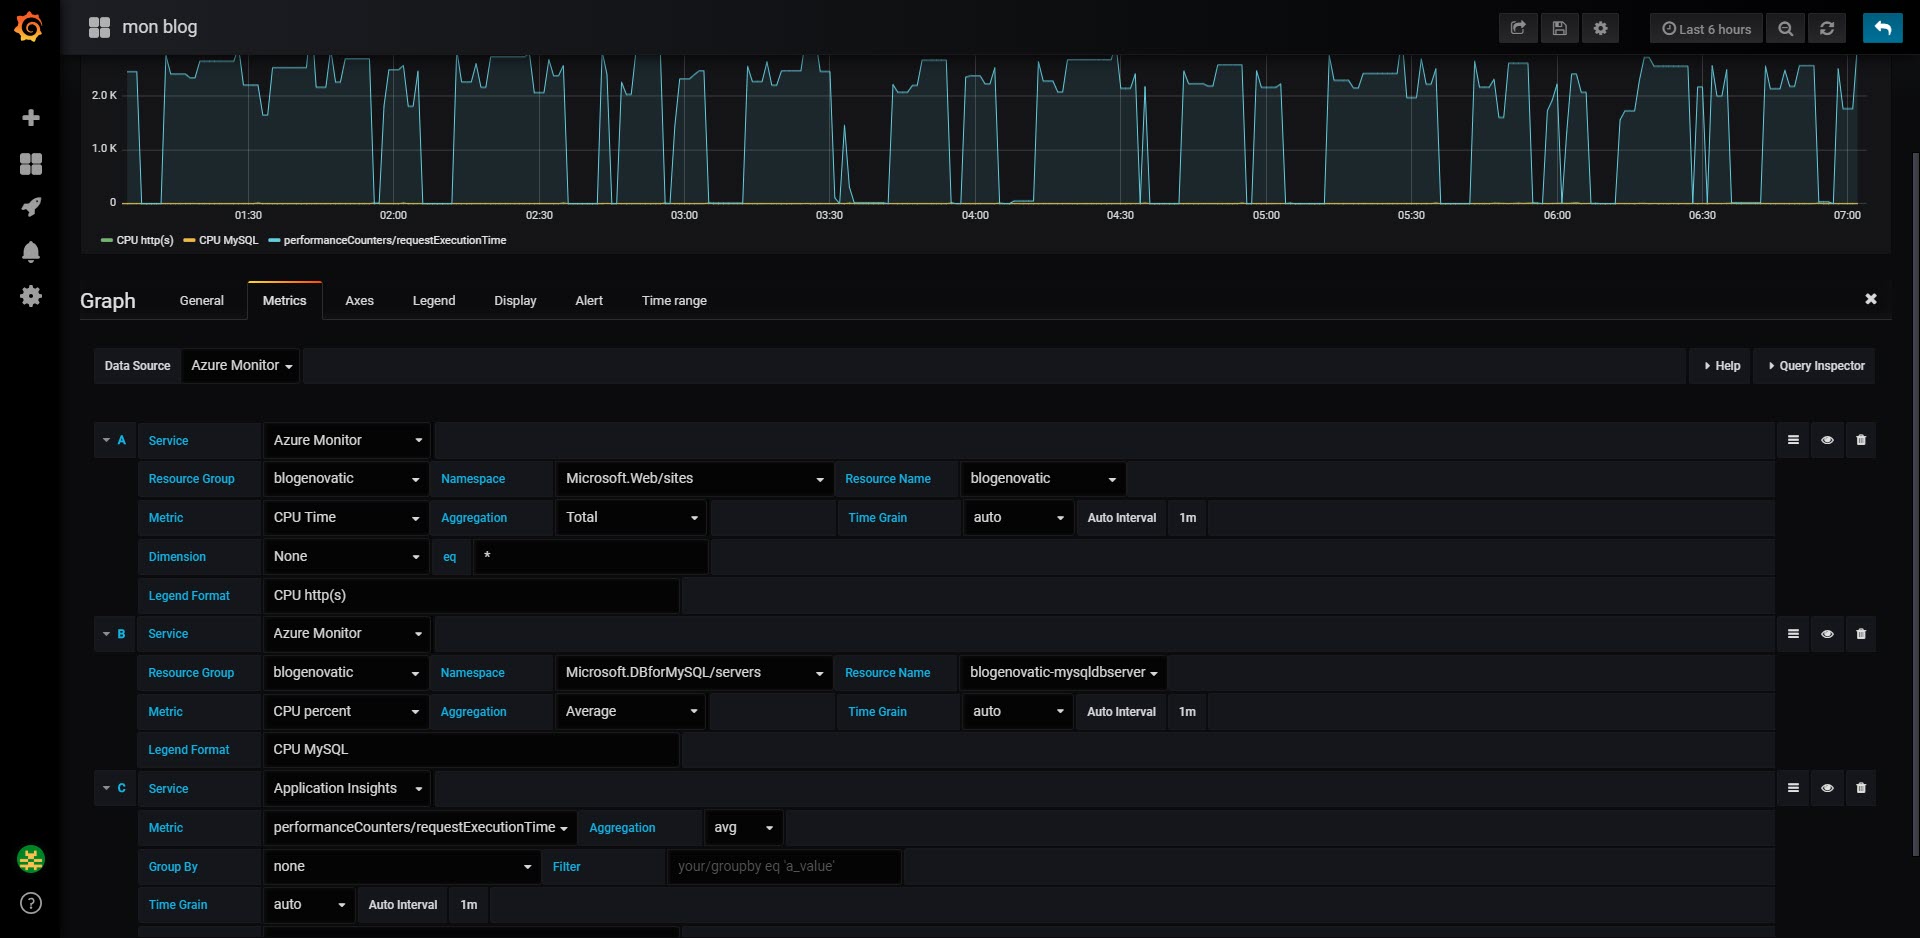Viewport: 1920px width, 938px height.
Task: Open Dimension None dropdown
Action: tap(346, 557)
